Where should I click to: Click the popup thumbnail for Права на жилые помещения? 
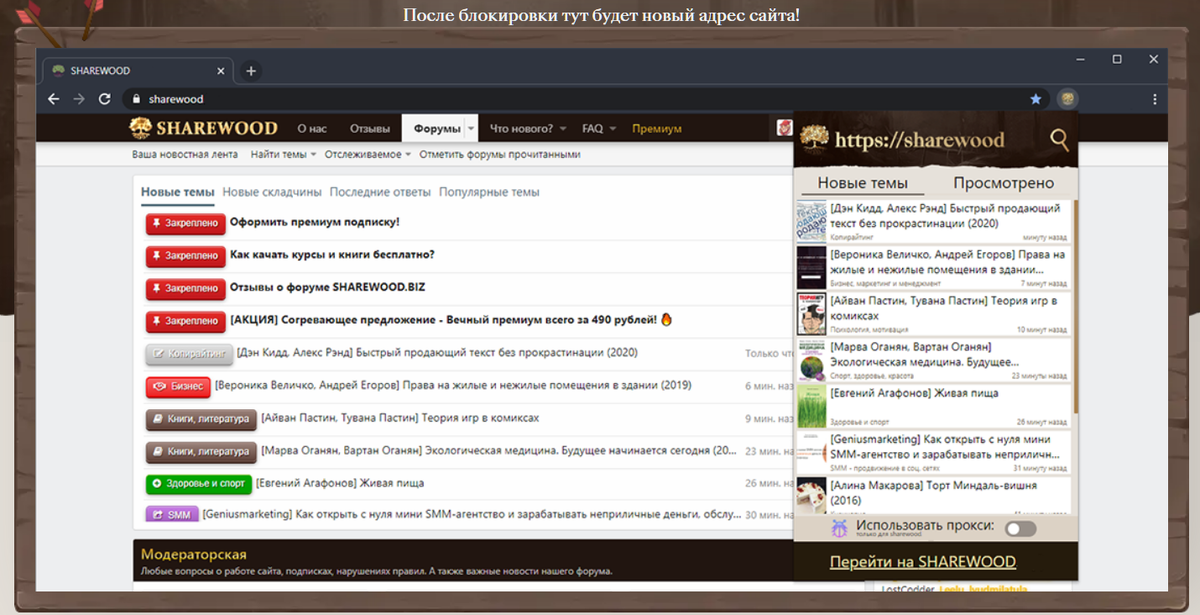pos(811,267)
